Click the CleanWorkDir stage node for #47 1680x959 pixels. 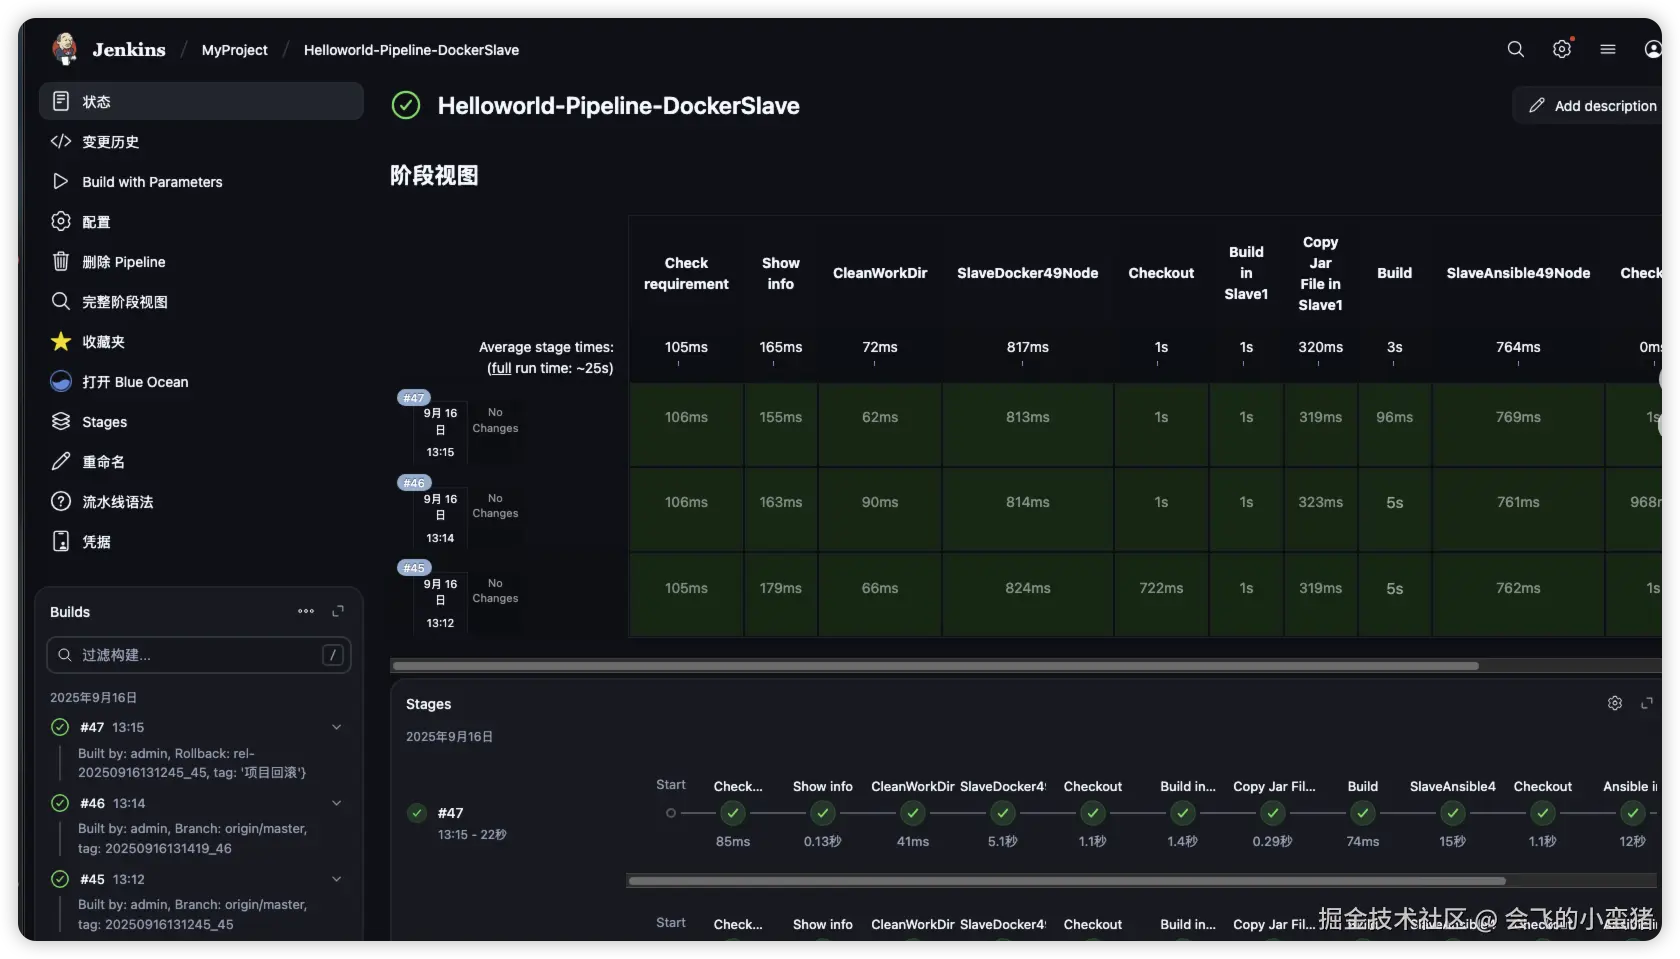pyautogui.click(x=913, y=813)
